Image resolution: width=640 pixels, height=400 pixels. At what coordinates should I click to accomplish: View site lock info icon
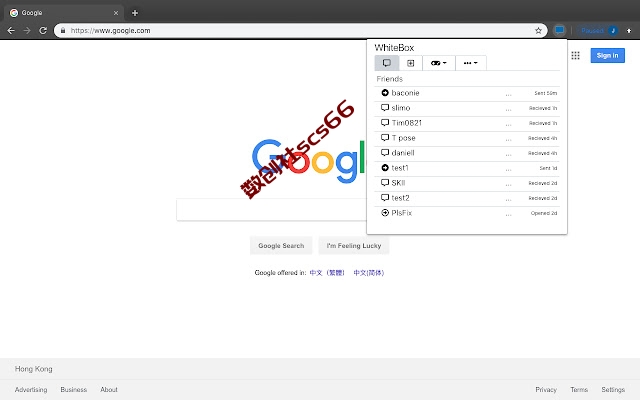click(63, 31)
